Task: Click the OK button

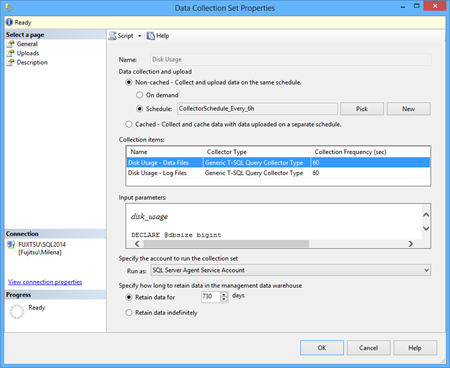Action: pos(322,348)
